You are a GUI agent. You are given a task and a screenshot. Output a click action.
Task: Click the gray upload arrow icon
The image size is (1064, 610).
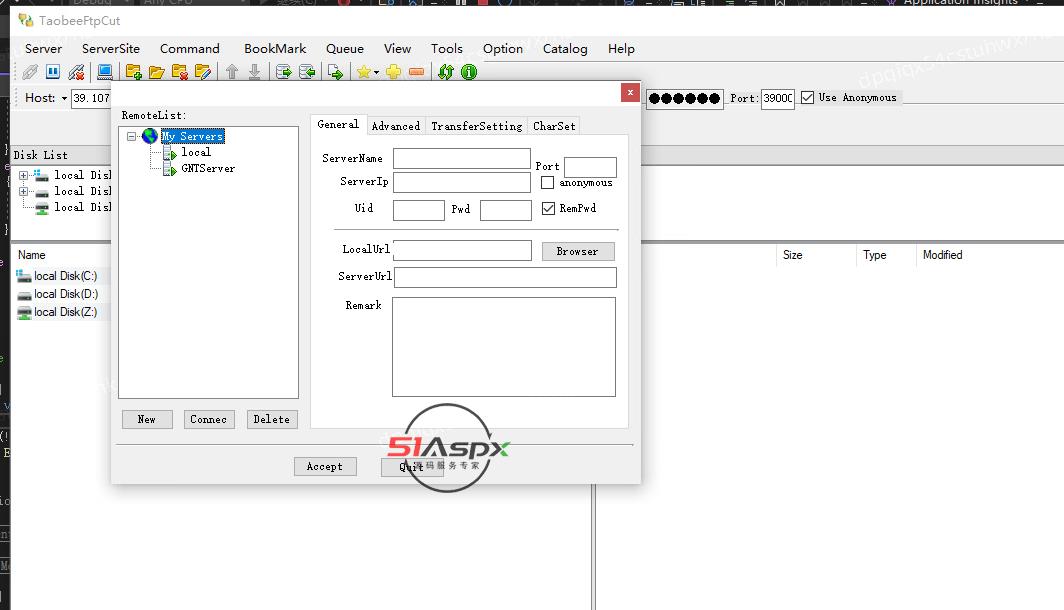click(x=231, y=71)
